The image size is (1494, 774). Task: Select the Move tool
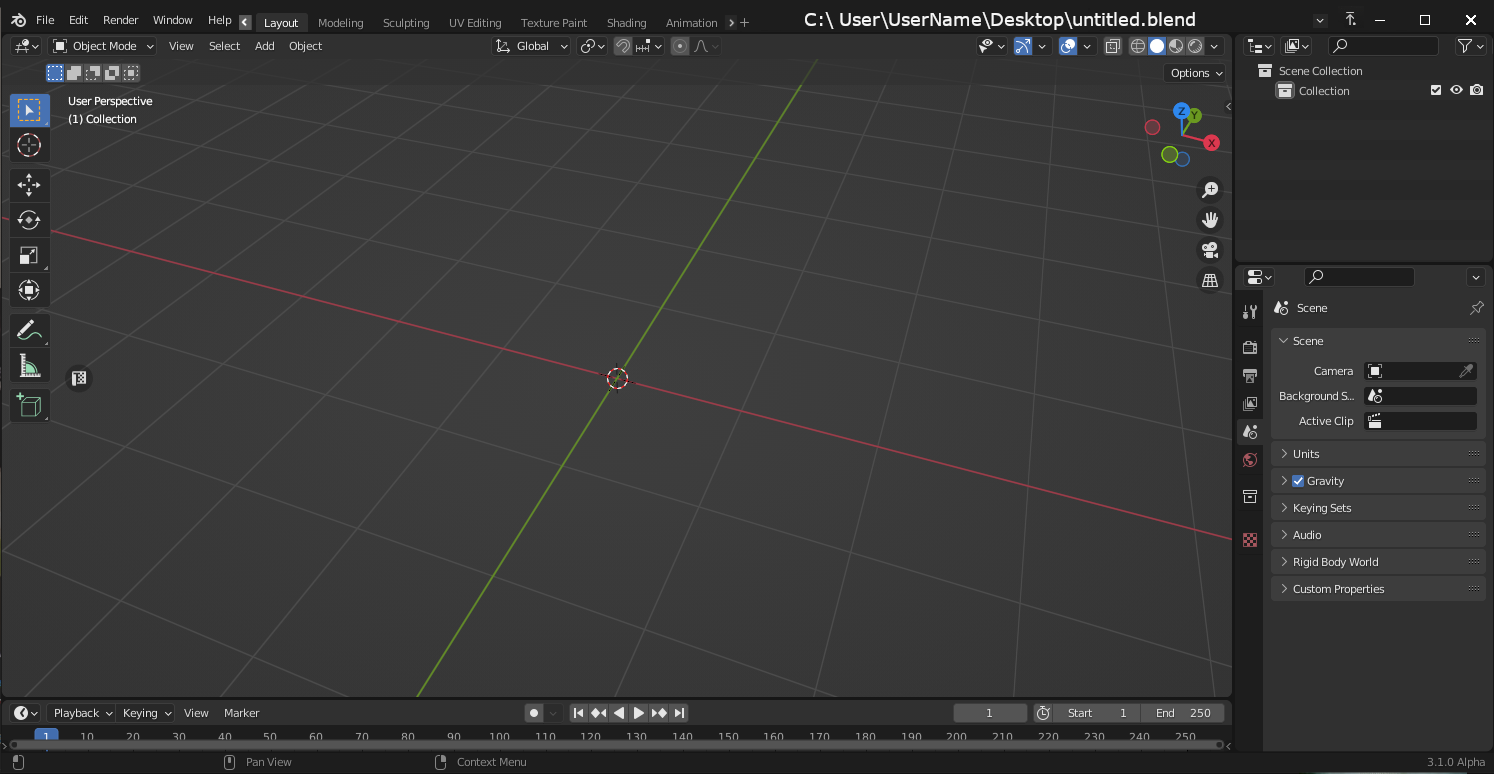click(29, 185)
